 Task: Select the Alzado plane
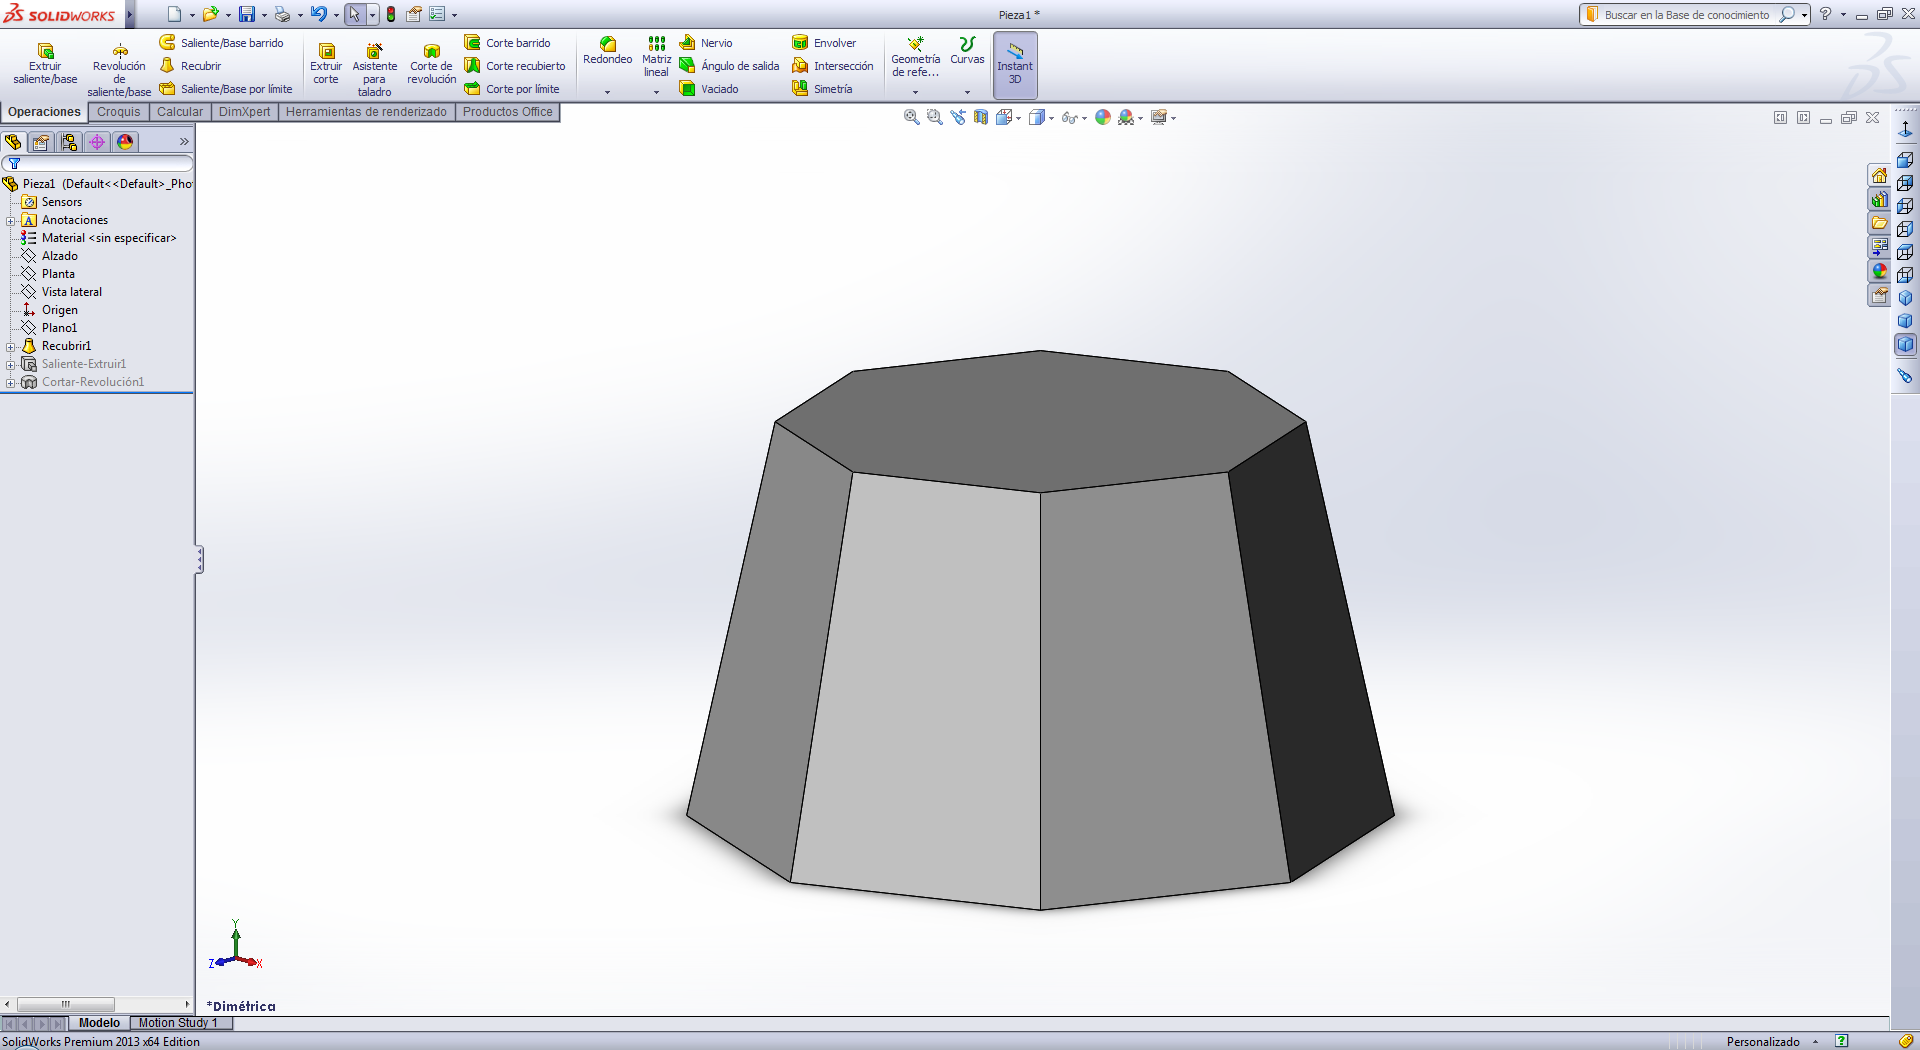coord(59,256)
